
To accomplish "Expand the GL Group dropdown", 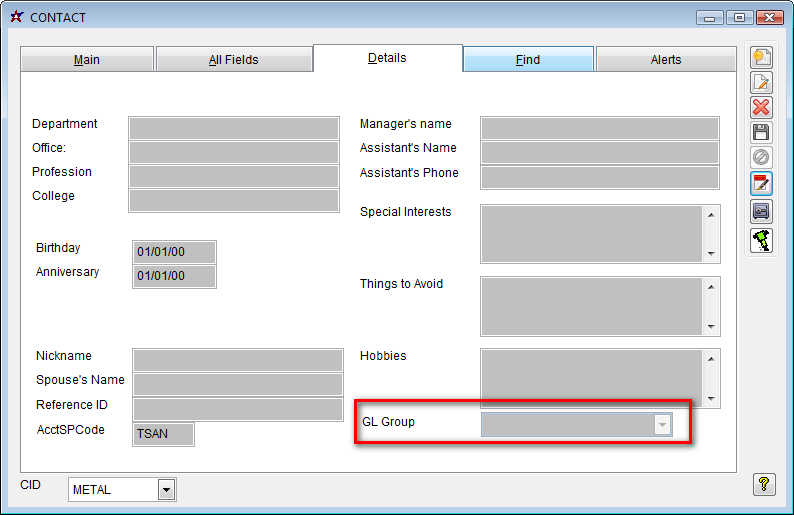I will [x=661, y=425].
